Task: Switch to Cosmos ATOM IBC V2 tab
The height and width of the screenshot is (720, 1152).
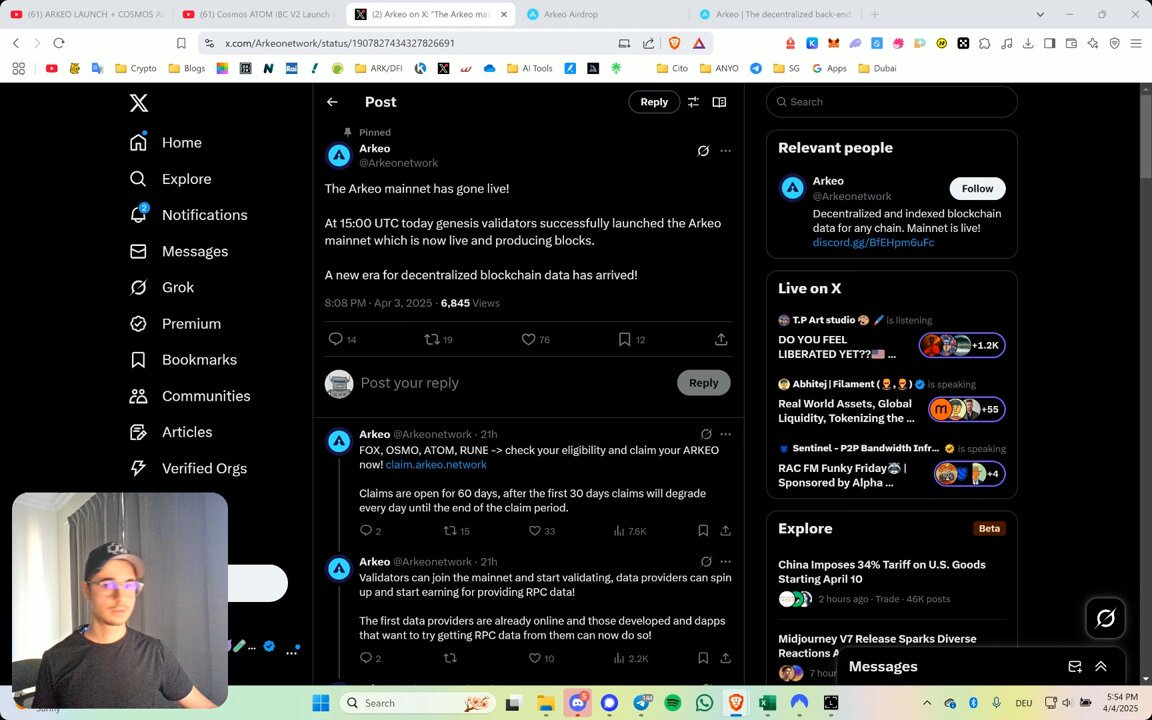Action: coord(259,14)
